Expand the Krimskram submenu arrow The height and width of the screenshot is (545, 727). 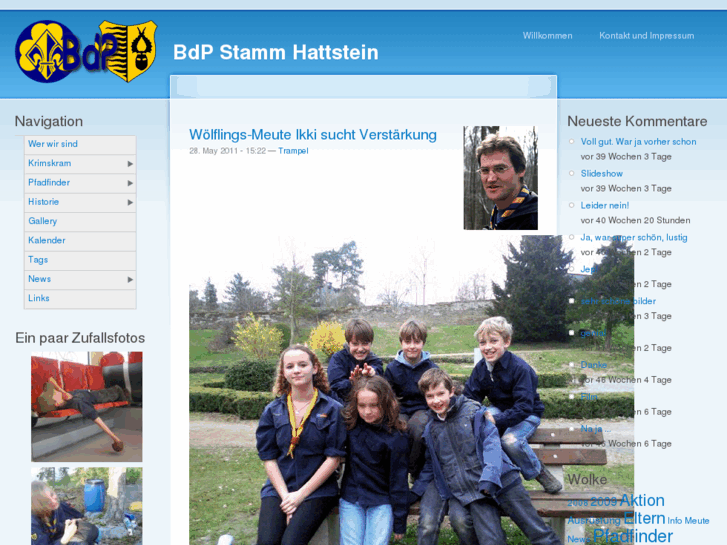tap(130, 164)
